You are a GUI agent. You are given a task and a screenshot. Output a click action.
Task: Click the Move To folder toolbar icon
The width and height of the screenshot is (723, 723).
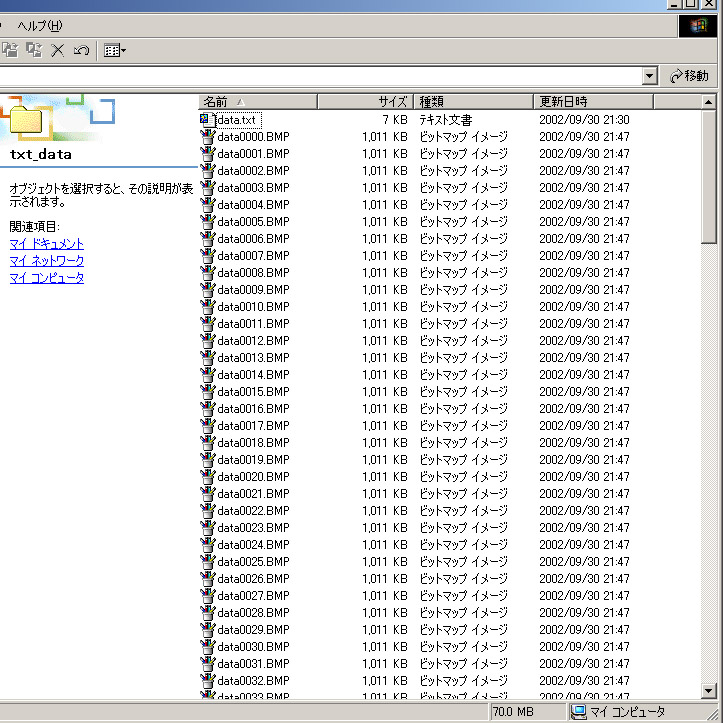coord(10,50)
